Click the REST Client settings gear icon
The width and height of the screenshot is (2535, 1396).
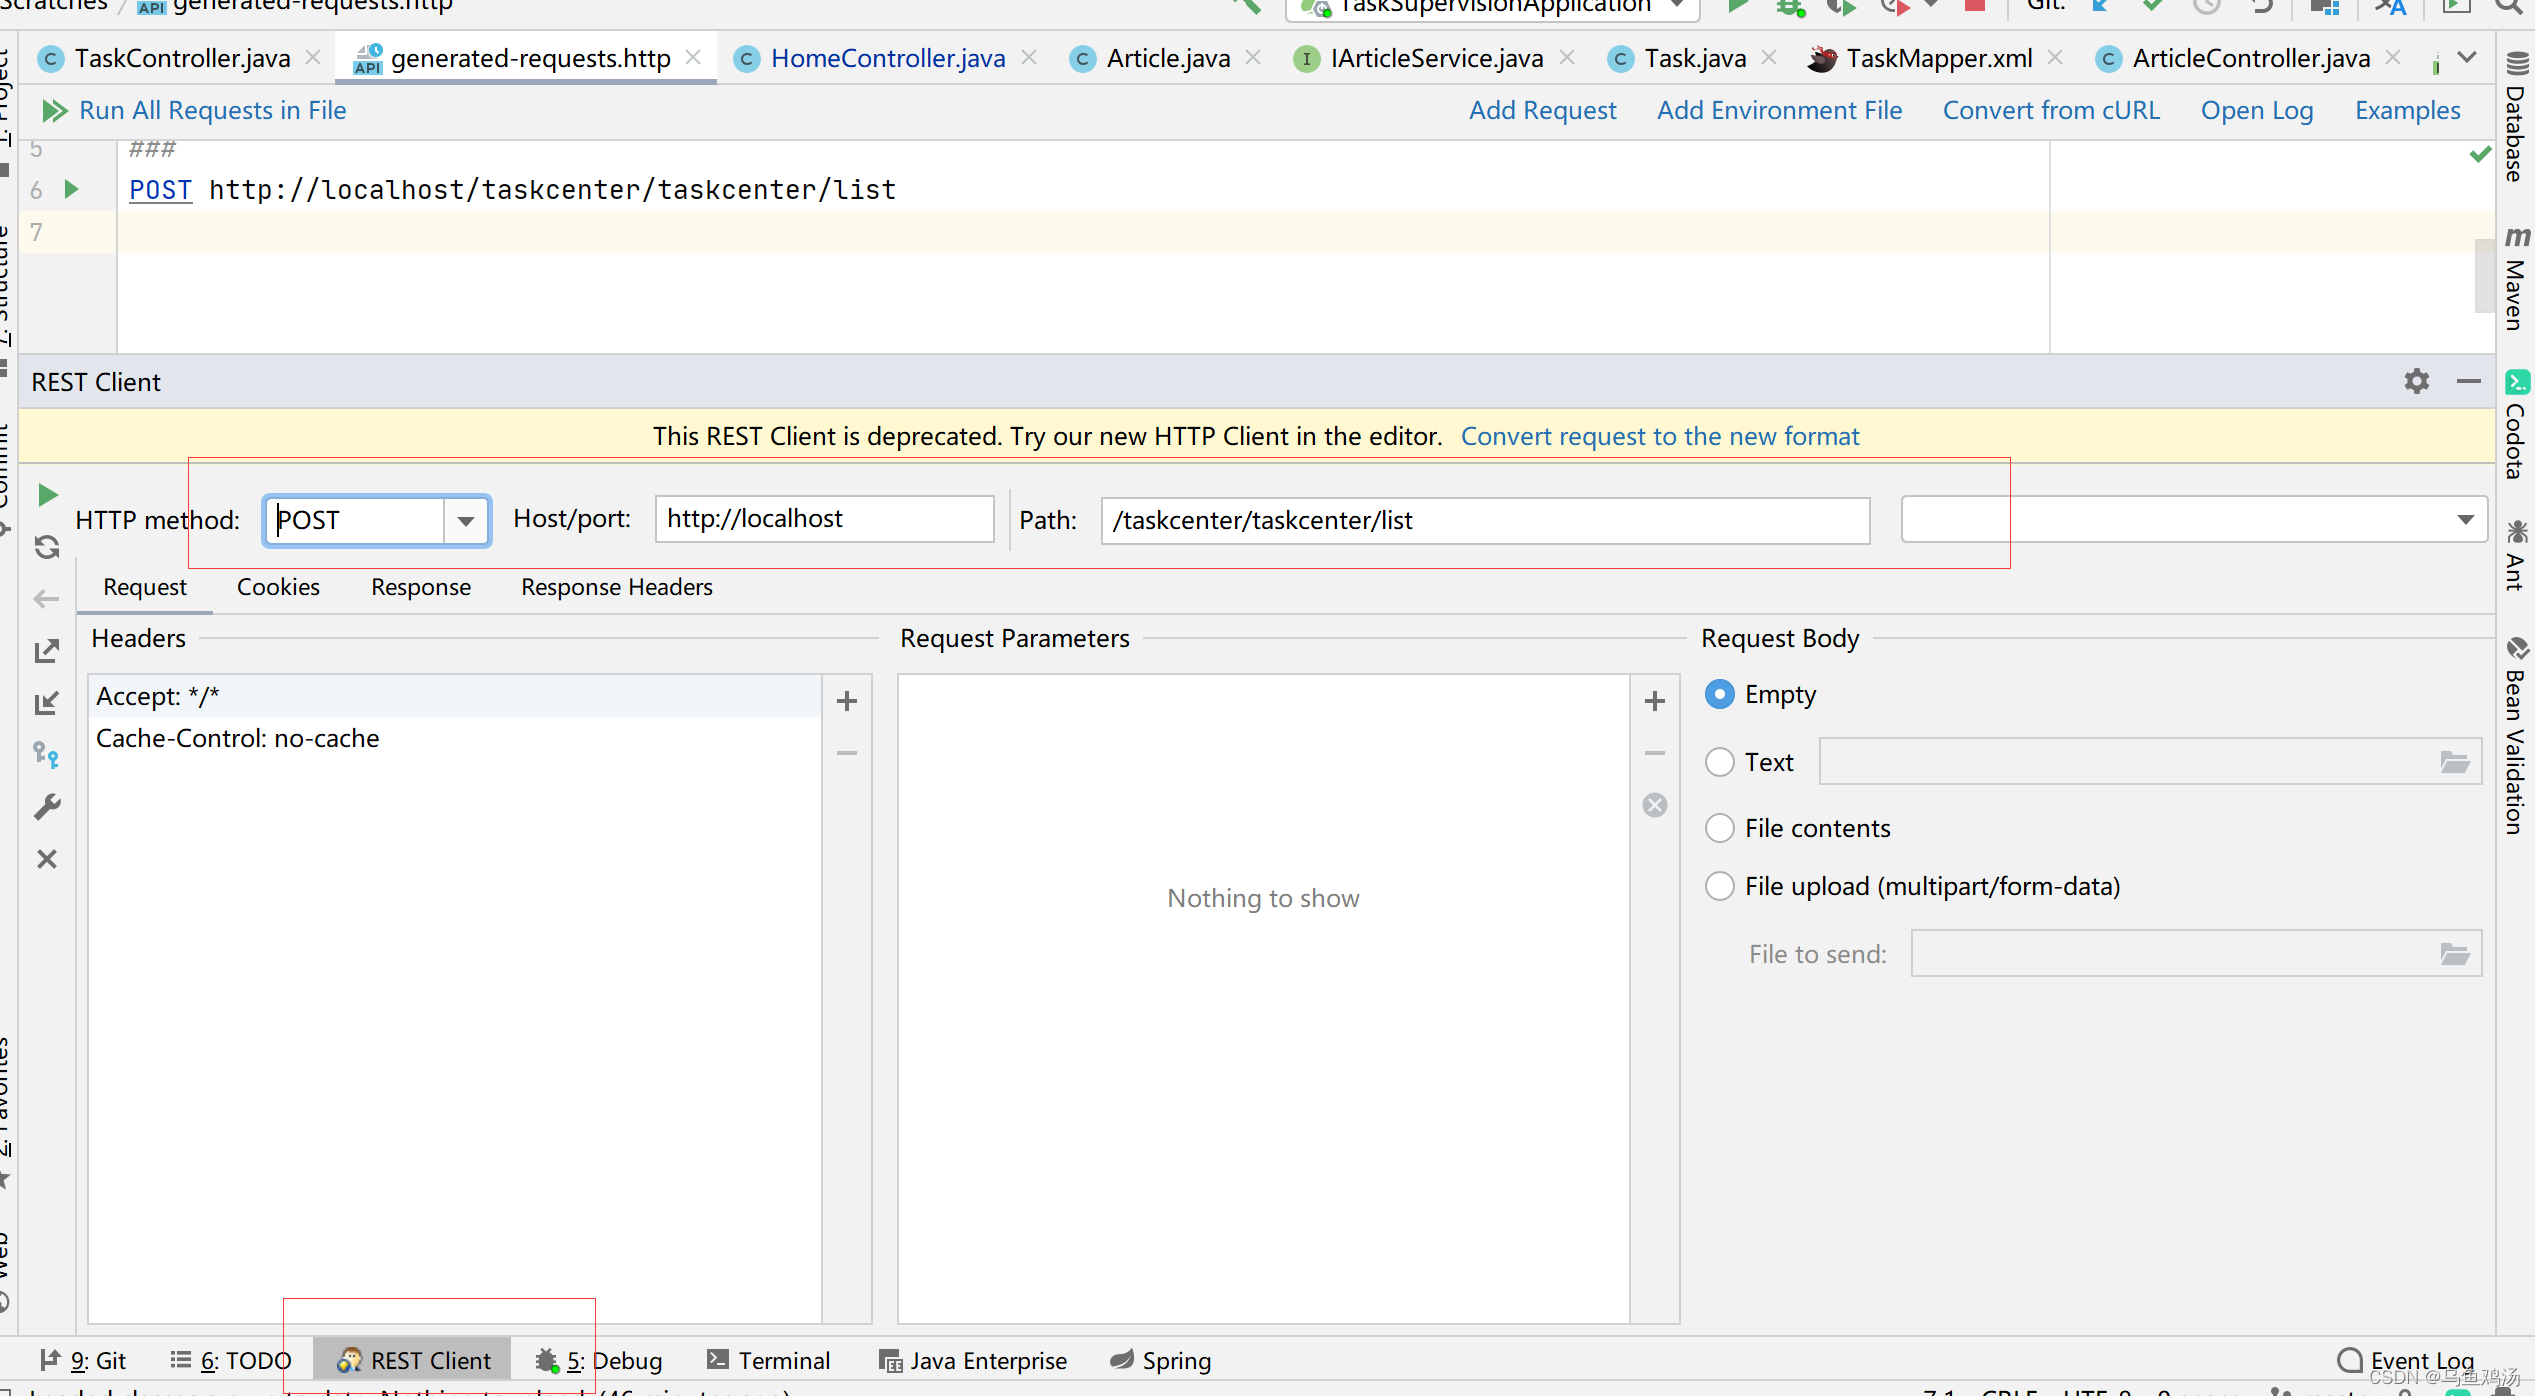pyautogui.click(x=2416, y=381)
